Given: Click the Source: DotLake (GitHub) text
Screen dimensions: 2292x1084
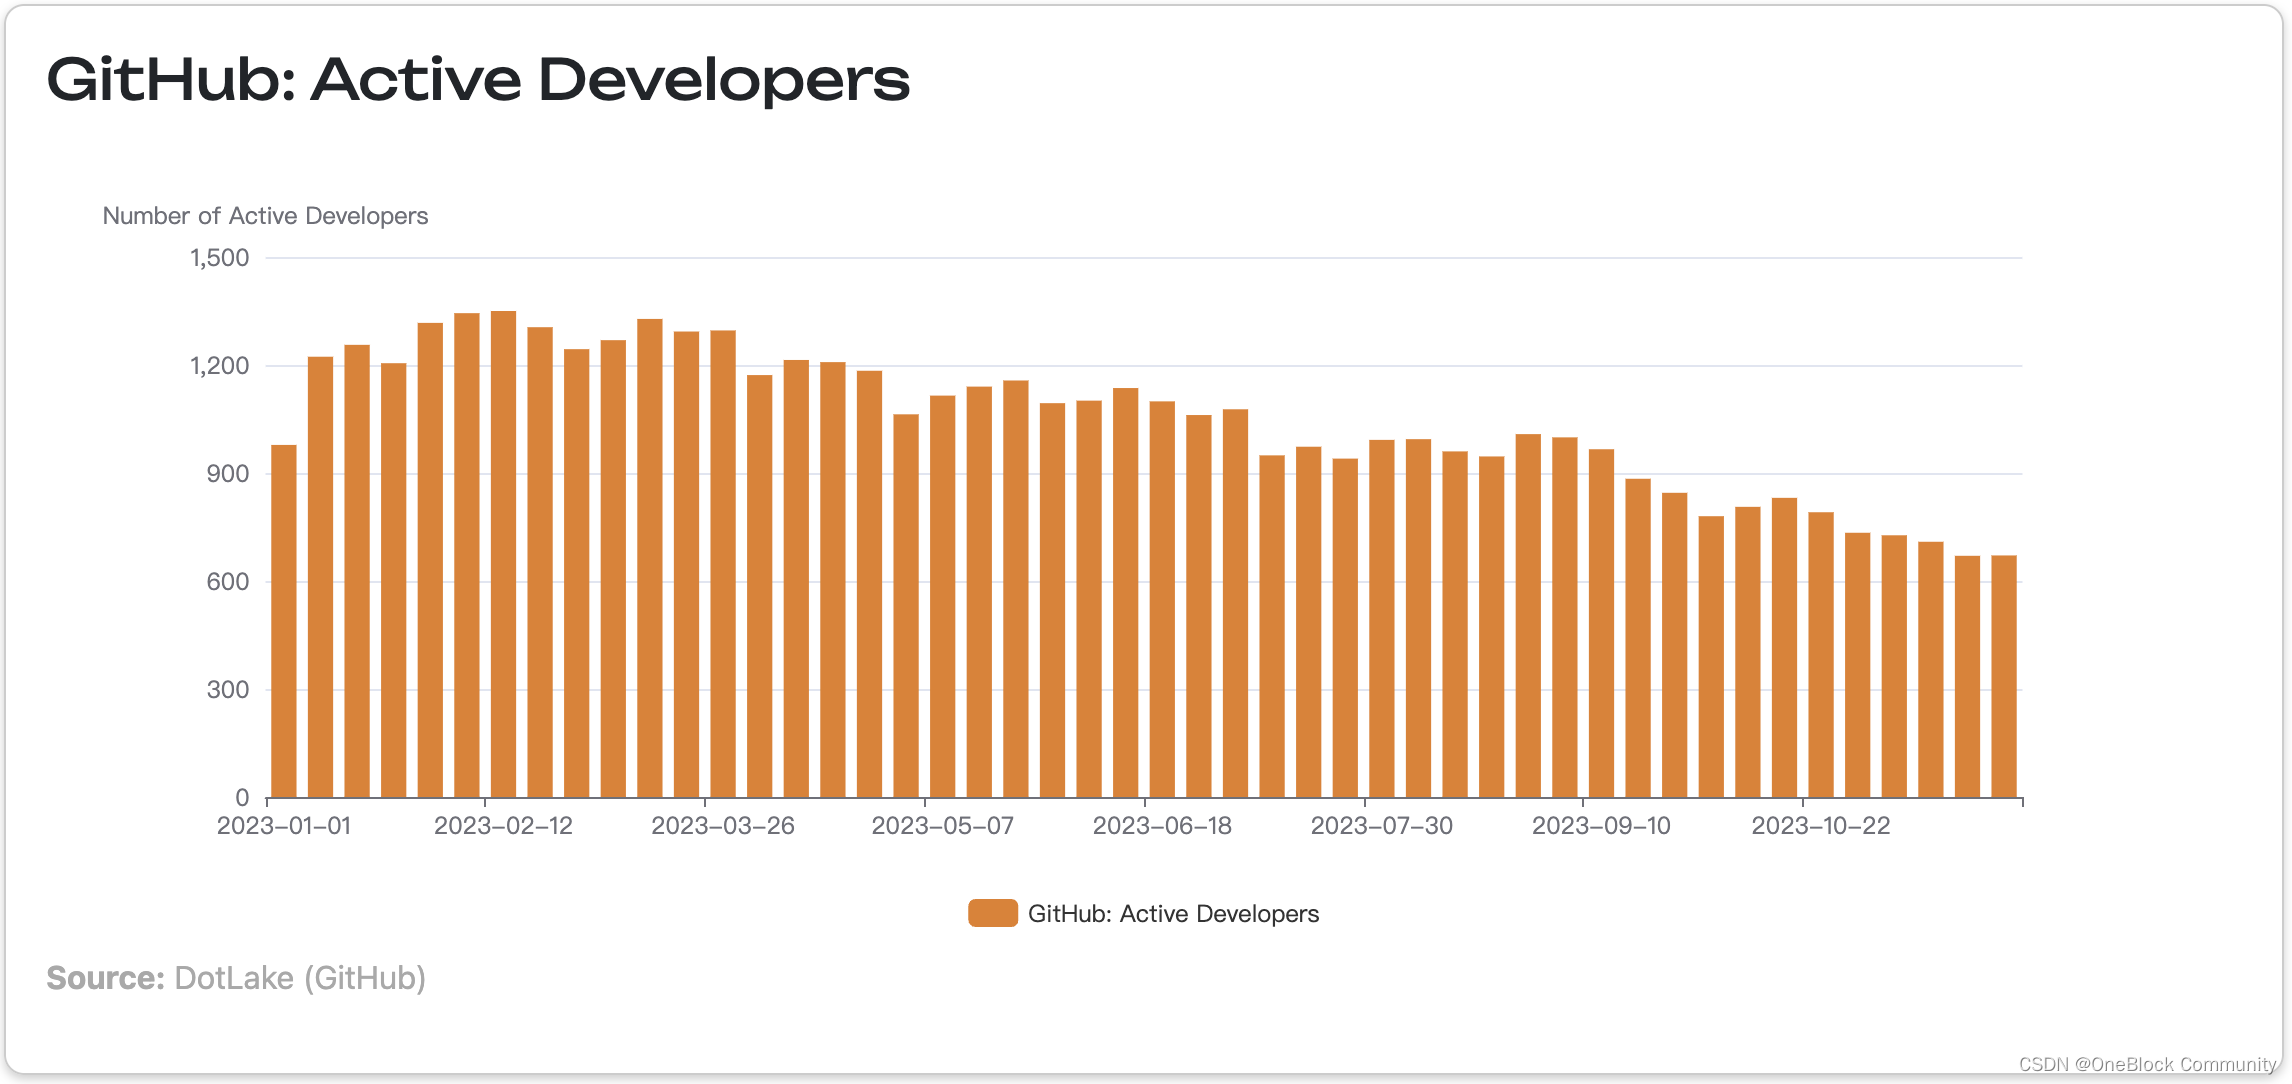Looking at the screenshot, I should pos(236,978).
